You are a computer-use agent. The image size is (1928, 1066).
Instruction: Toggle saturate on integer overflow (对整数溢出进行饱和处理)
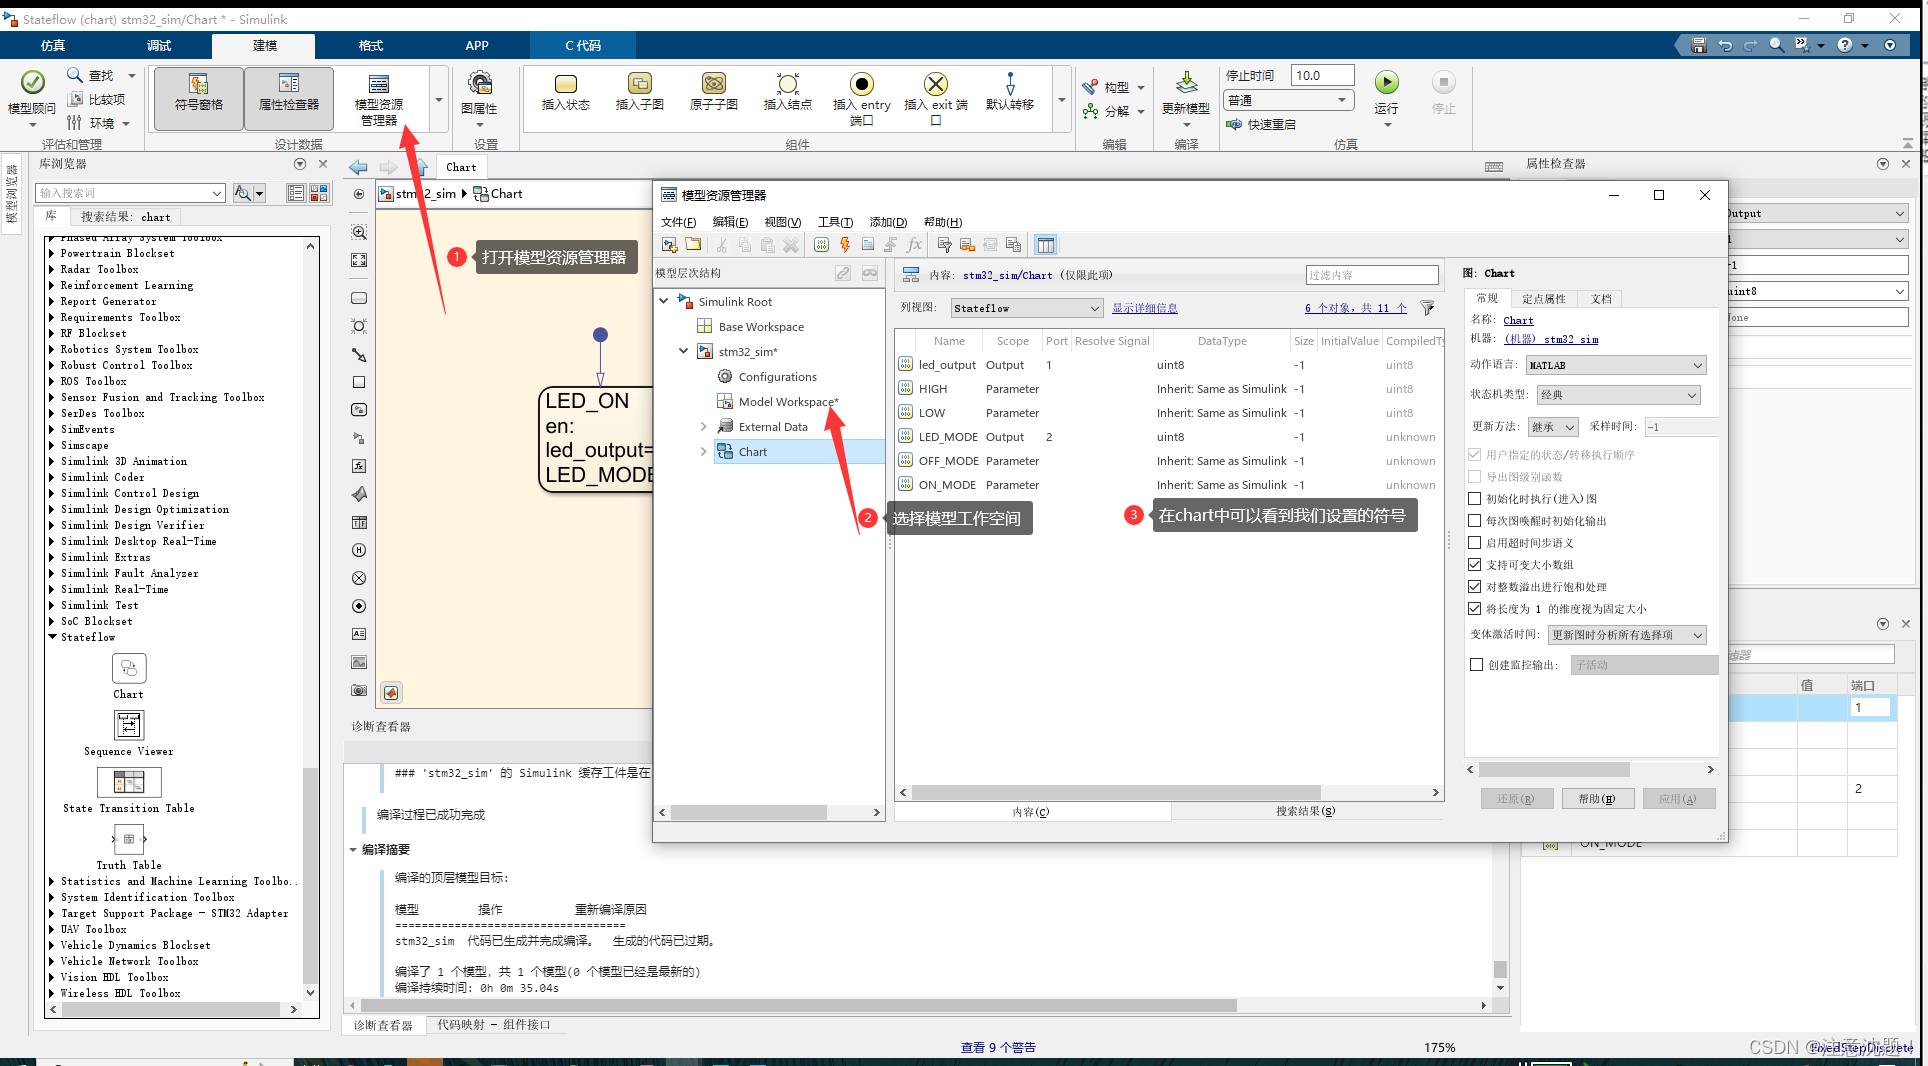coord(1474,587)
